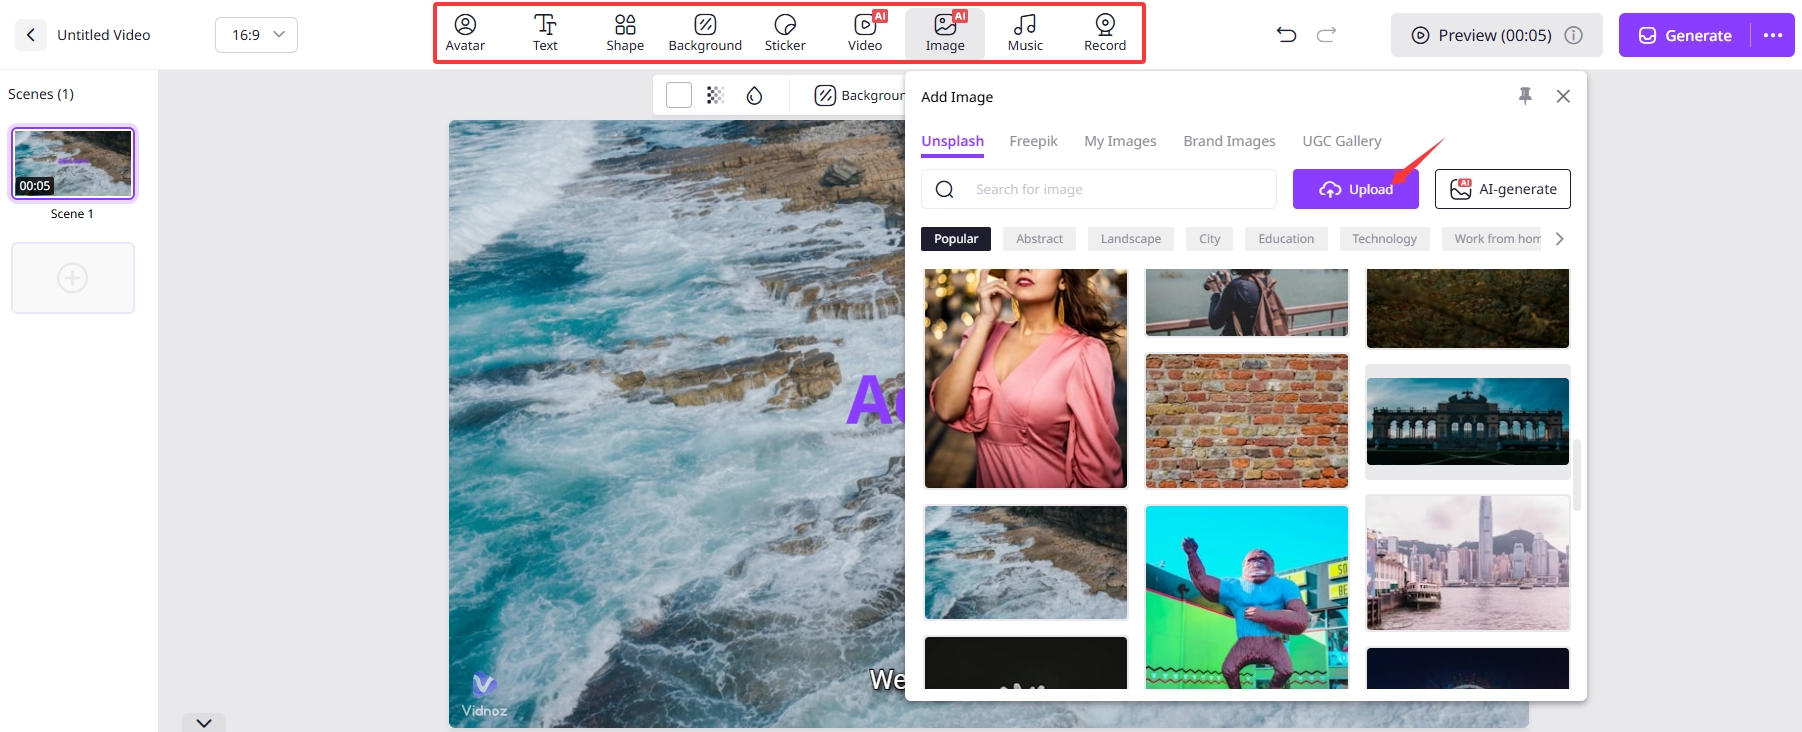Select the Abstract category tag
The width and height of the screenshot is (1802, 732).
pos(1039,239)
